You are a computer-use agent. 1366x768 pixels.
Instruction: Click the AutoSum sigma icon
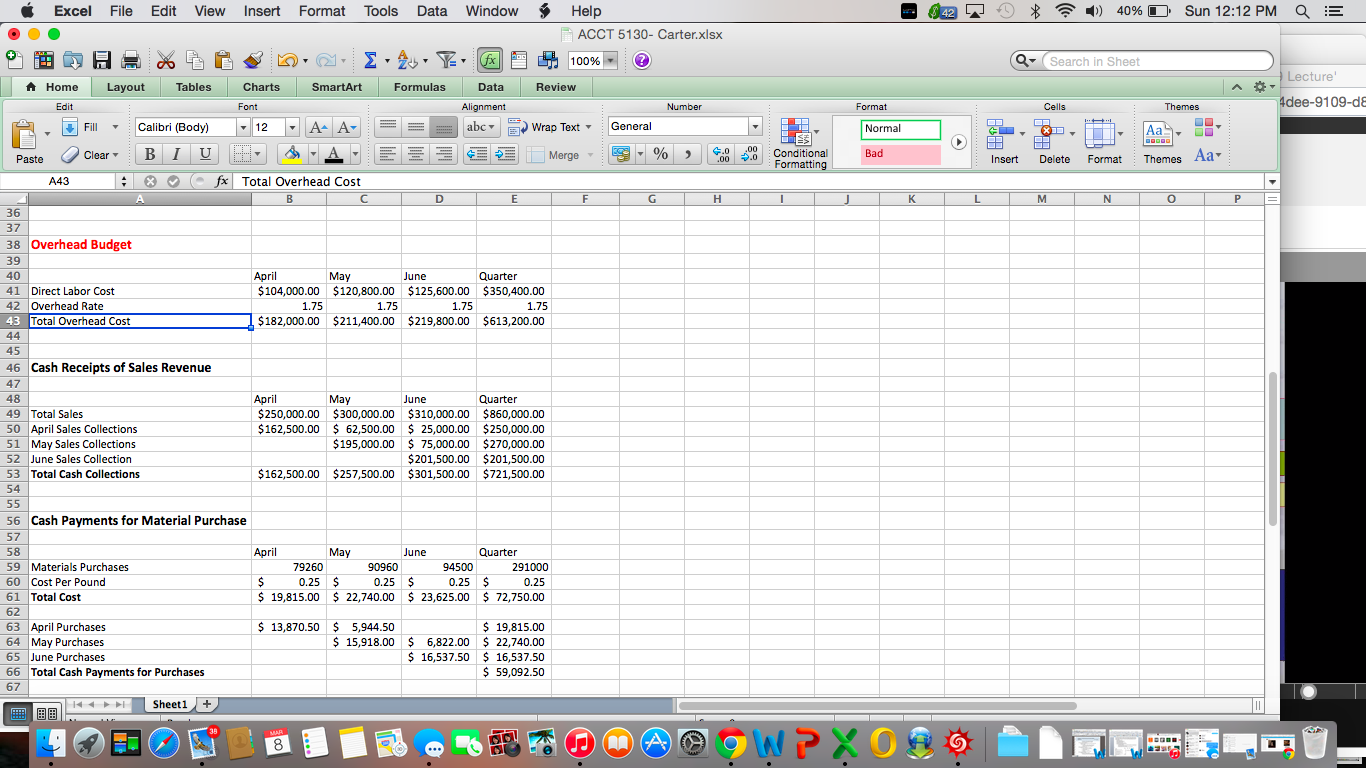point(370,61)
